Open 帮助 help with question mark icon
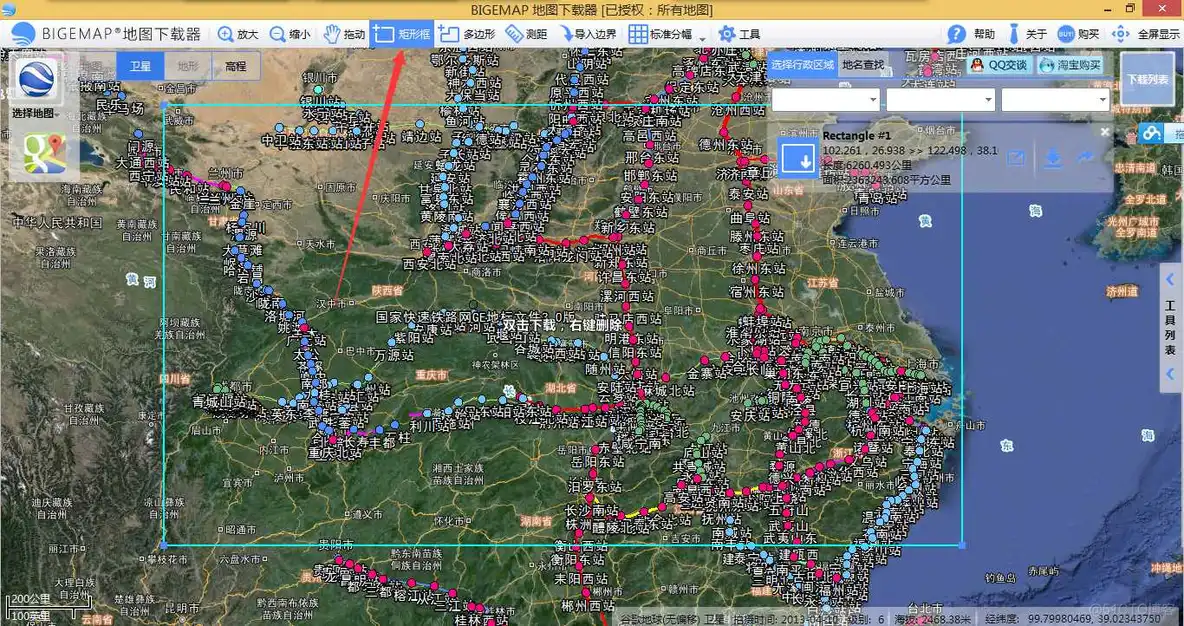 pos(971,34)
